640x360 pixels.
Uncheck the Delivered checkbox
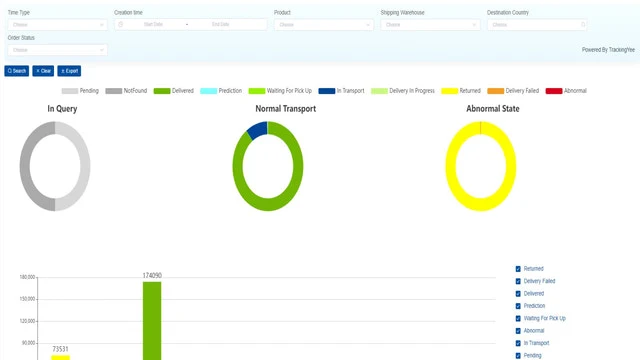pyautogui.click(x=518, y=294)
